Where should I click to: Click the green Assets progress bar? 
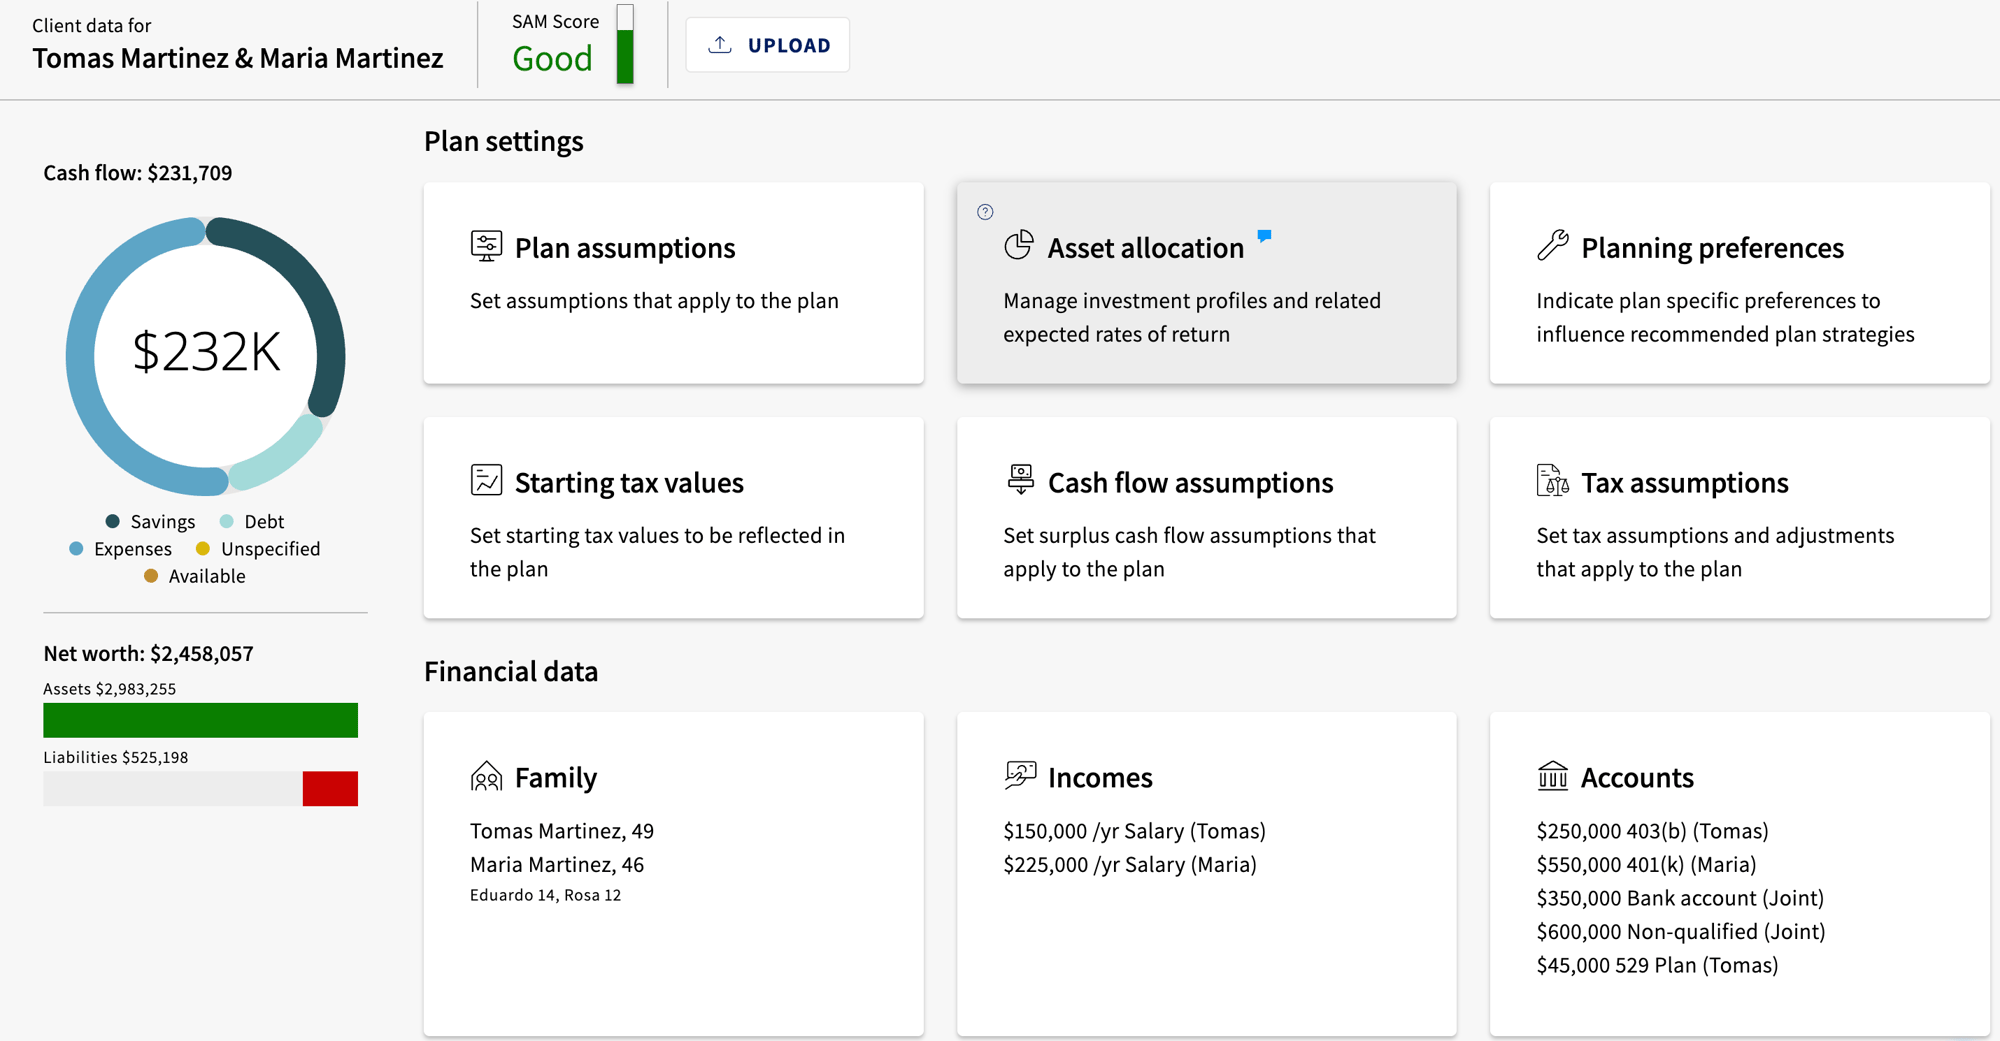[x=200, y=720]
